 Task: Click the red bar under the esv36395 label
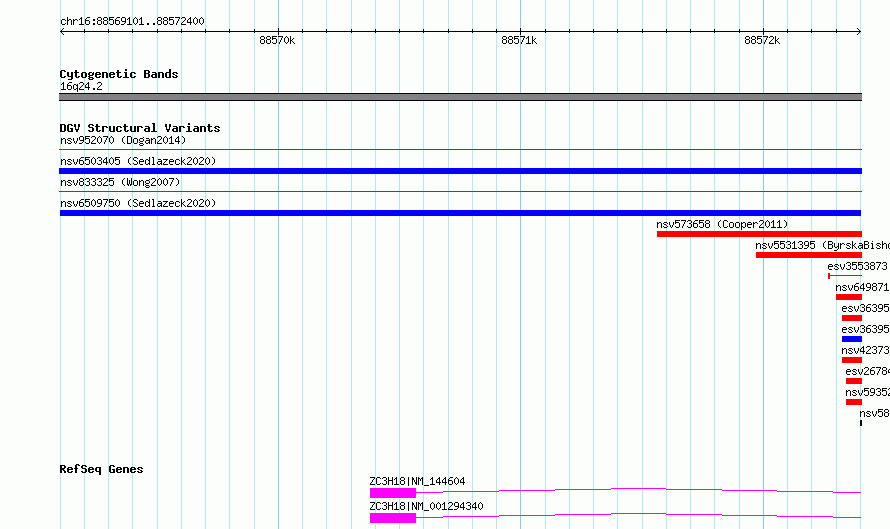(851, 318)
